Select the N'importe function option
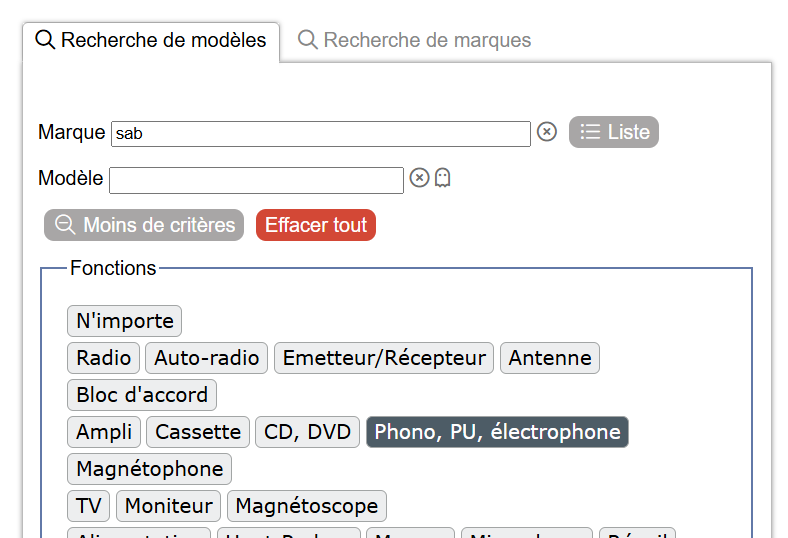 pyautogui.click(x=125, y=321)
